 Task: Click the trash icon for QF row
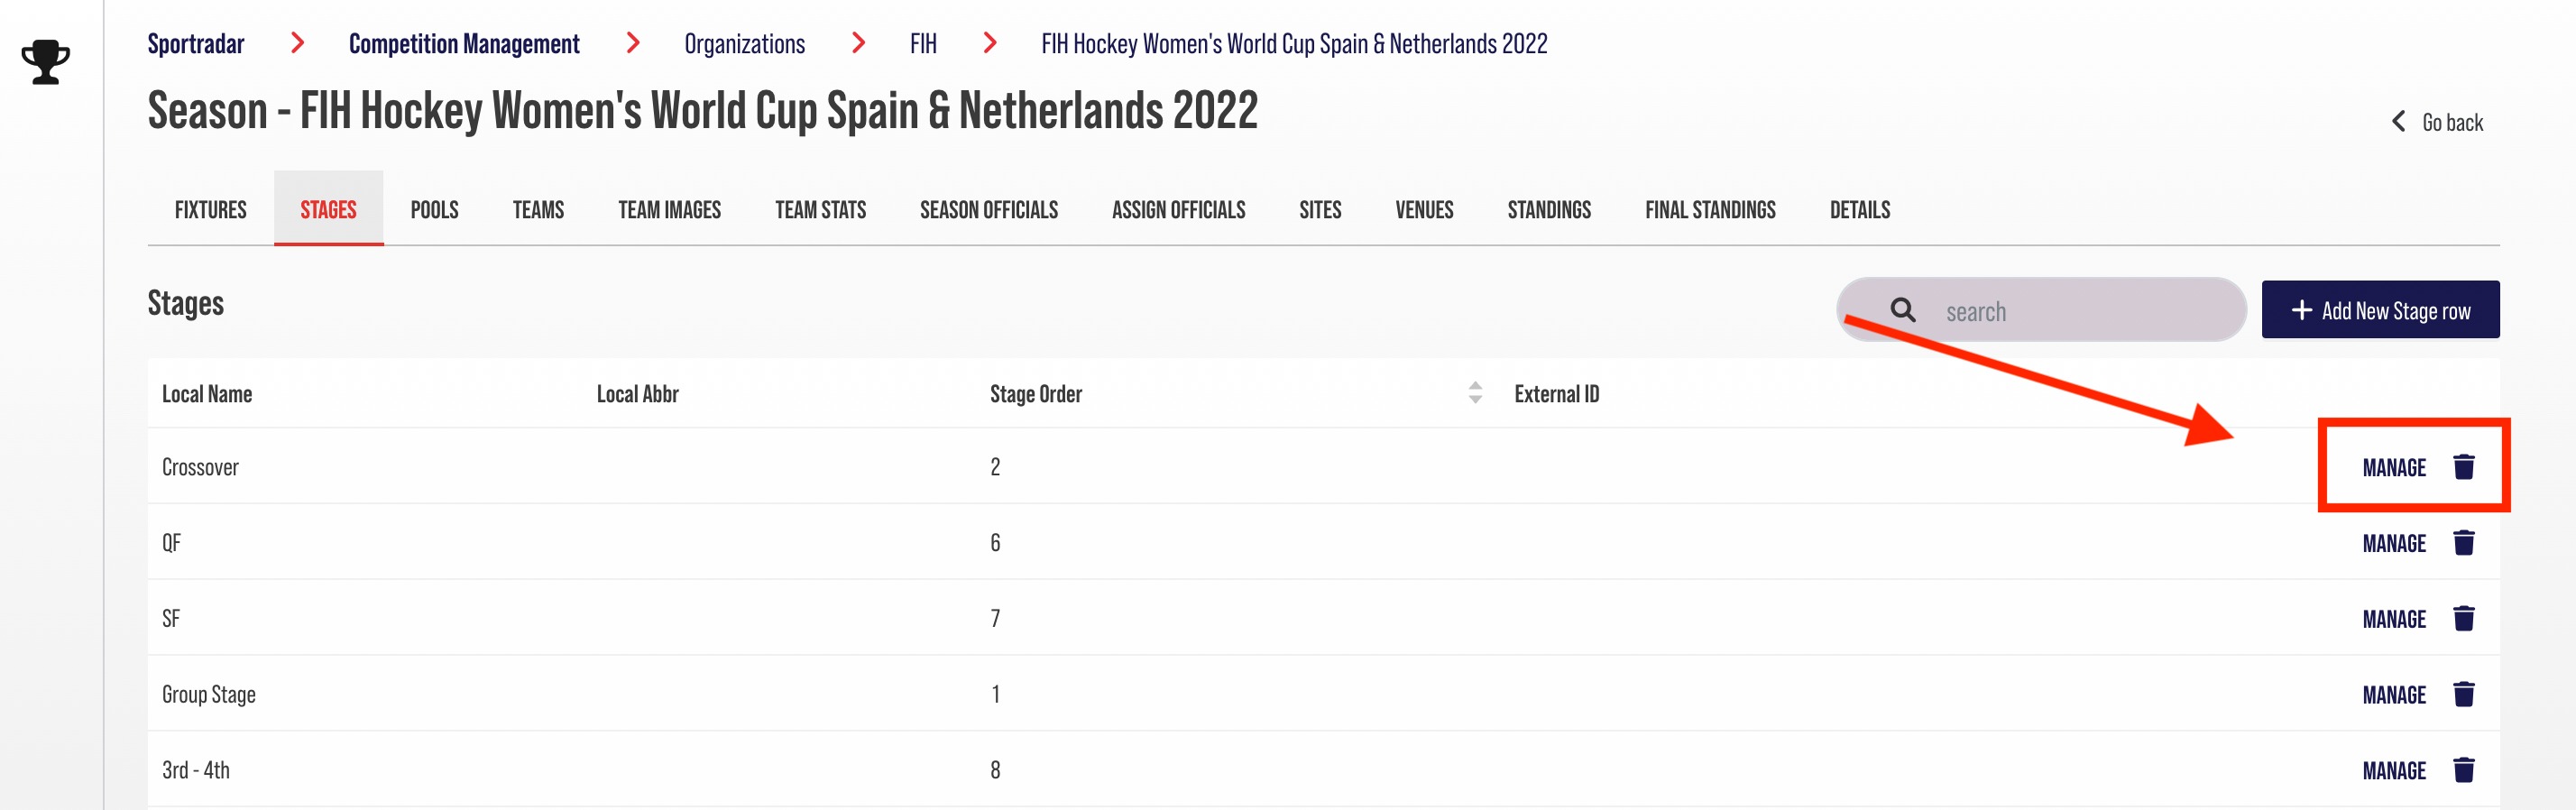(x=2463, y=543)
